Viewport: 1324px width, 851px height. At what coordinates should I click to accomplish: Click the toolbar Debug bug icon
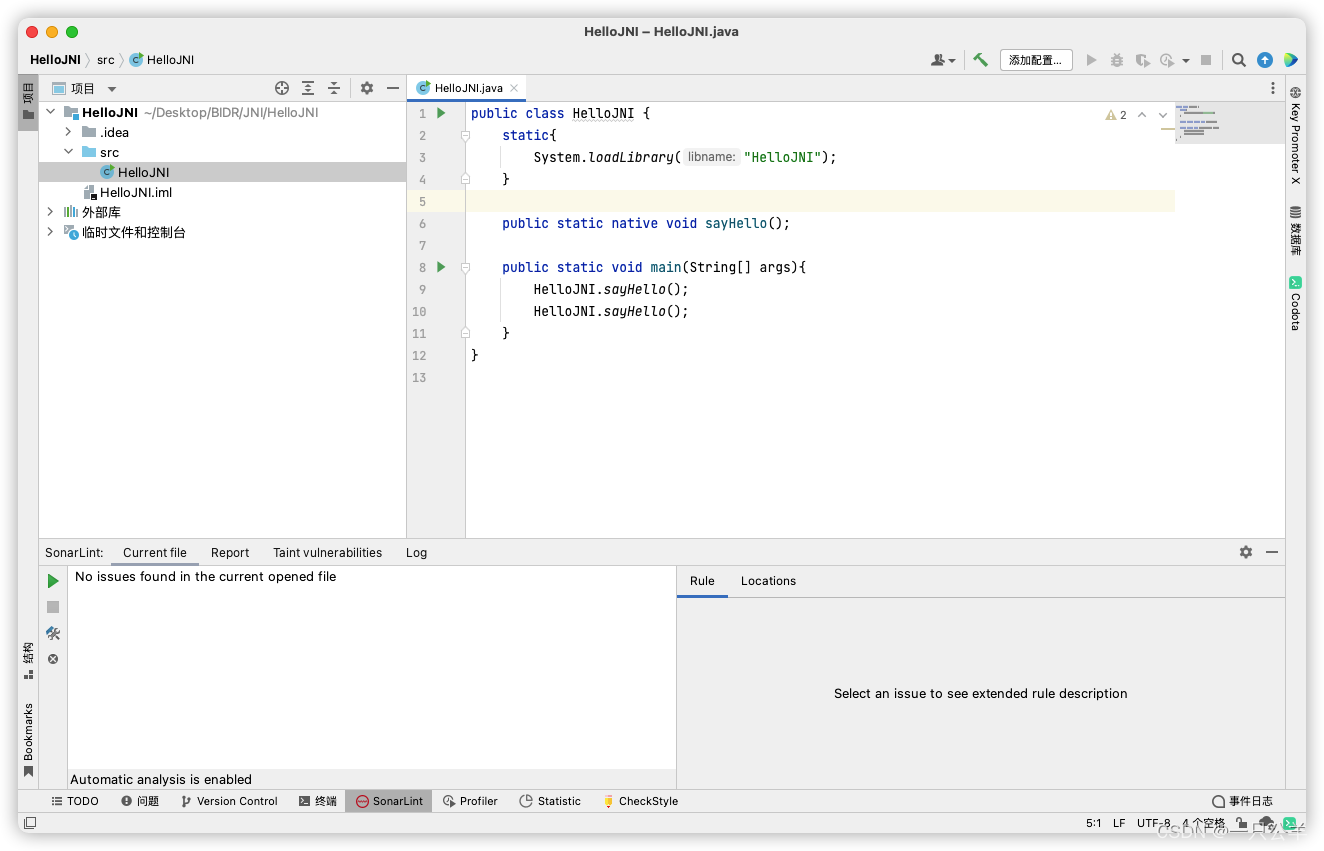(x=1117, y=60)
